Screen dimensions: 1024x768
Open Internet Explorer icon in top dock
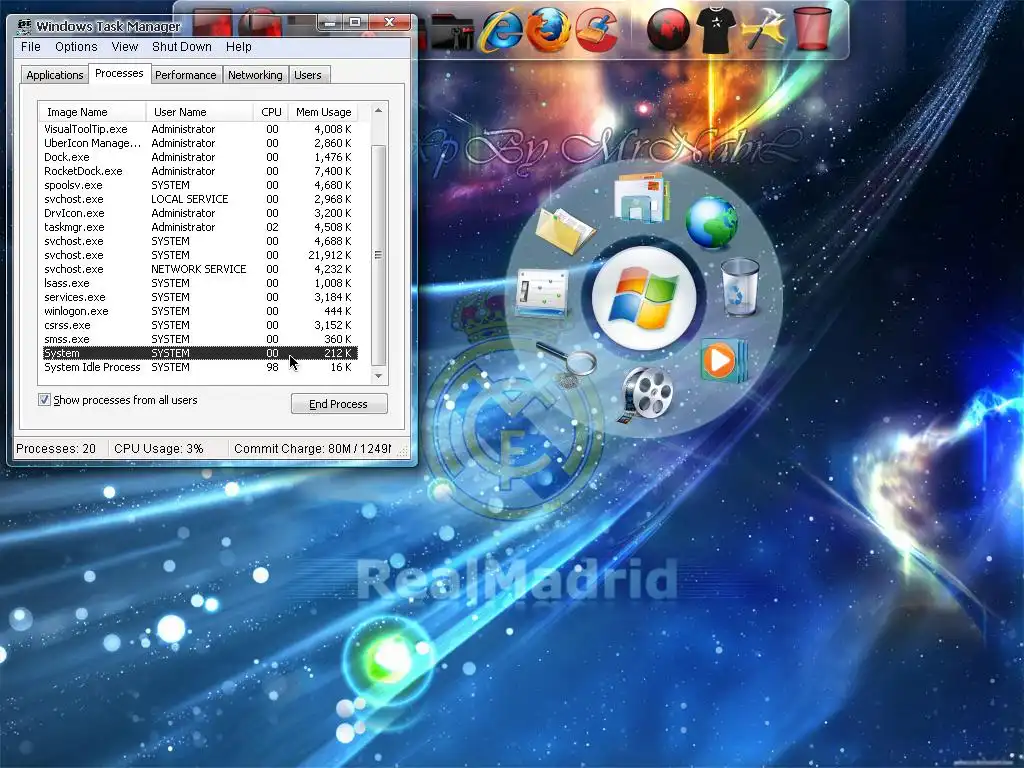tap(500, 30)
